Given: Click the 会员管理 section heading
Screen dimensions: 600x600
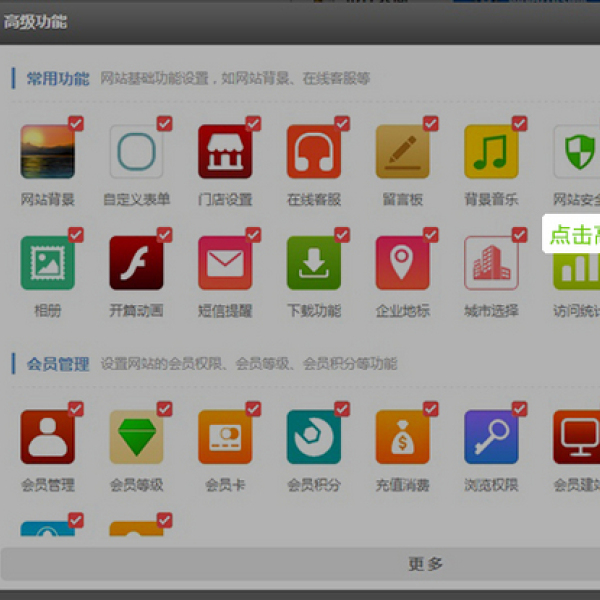Looking at the screenshot, I should [58, 363].
